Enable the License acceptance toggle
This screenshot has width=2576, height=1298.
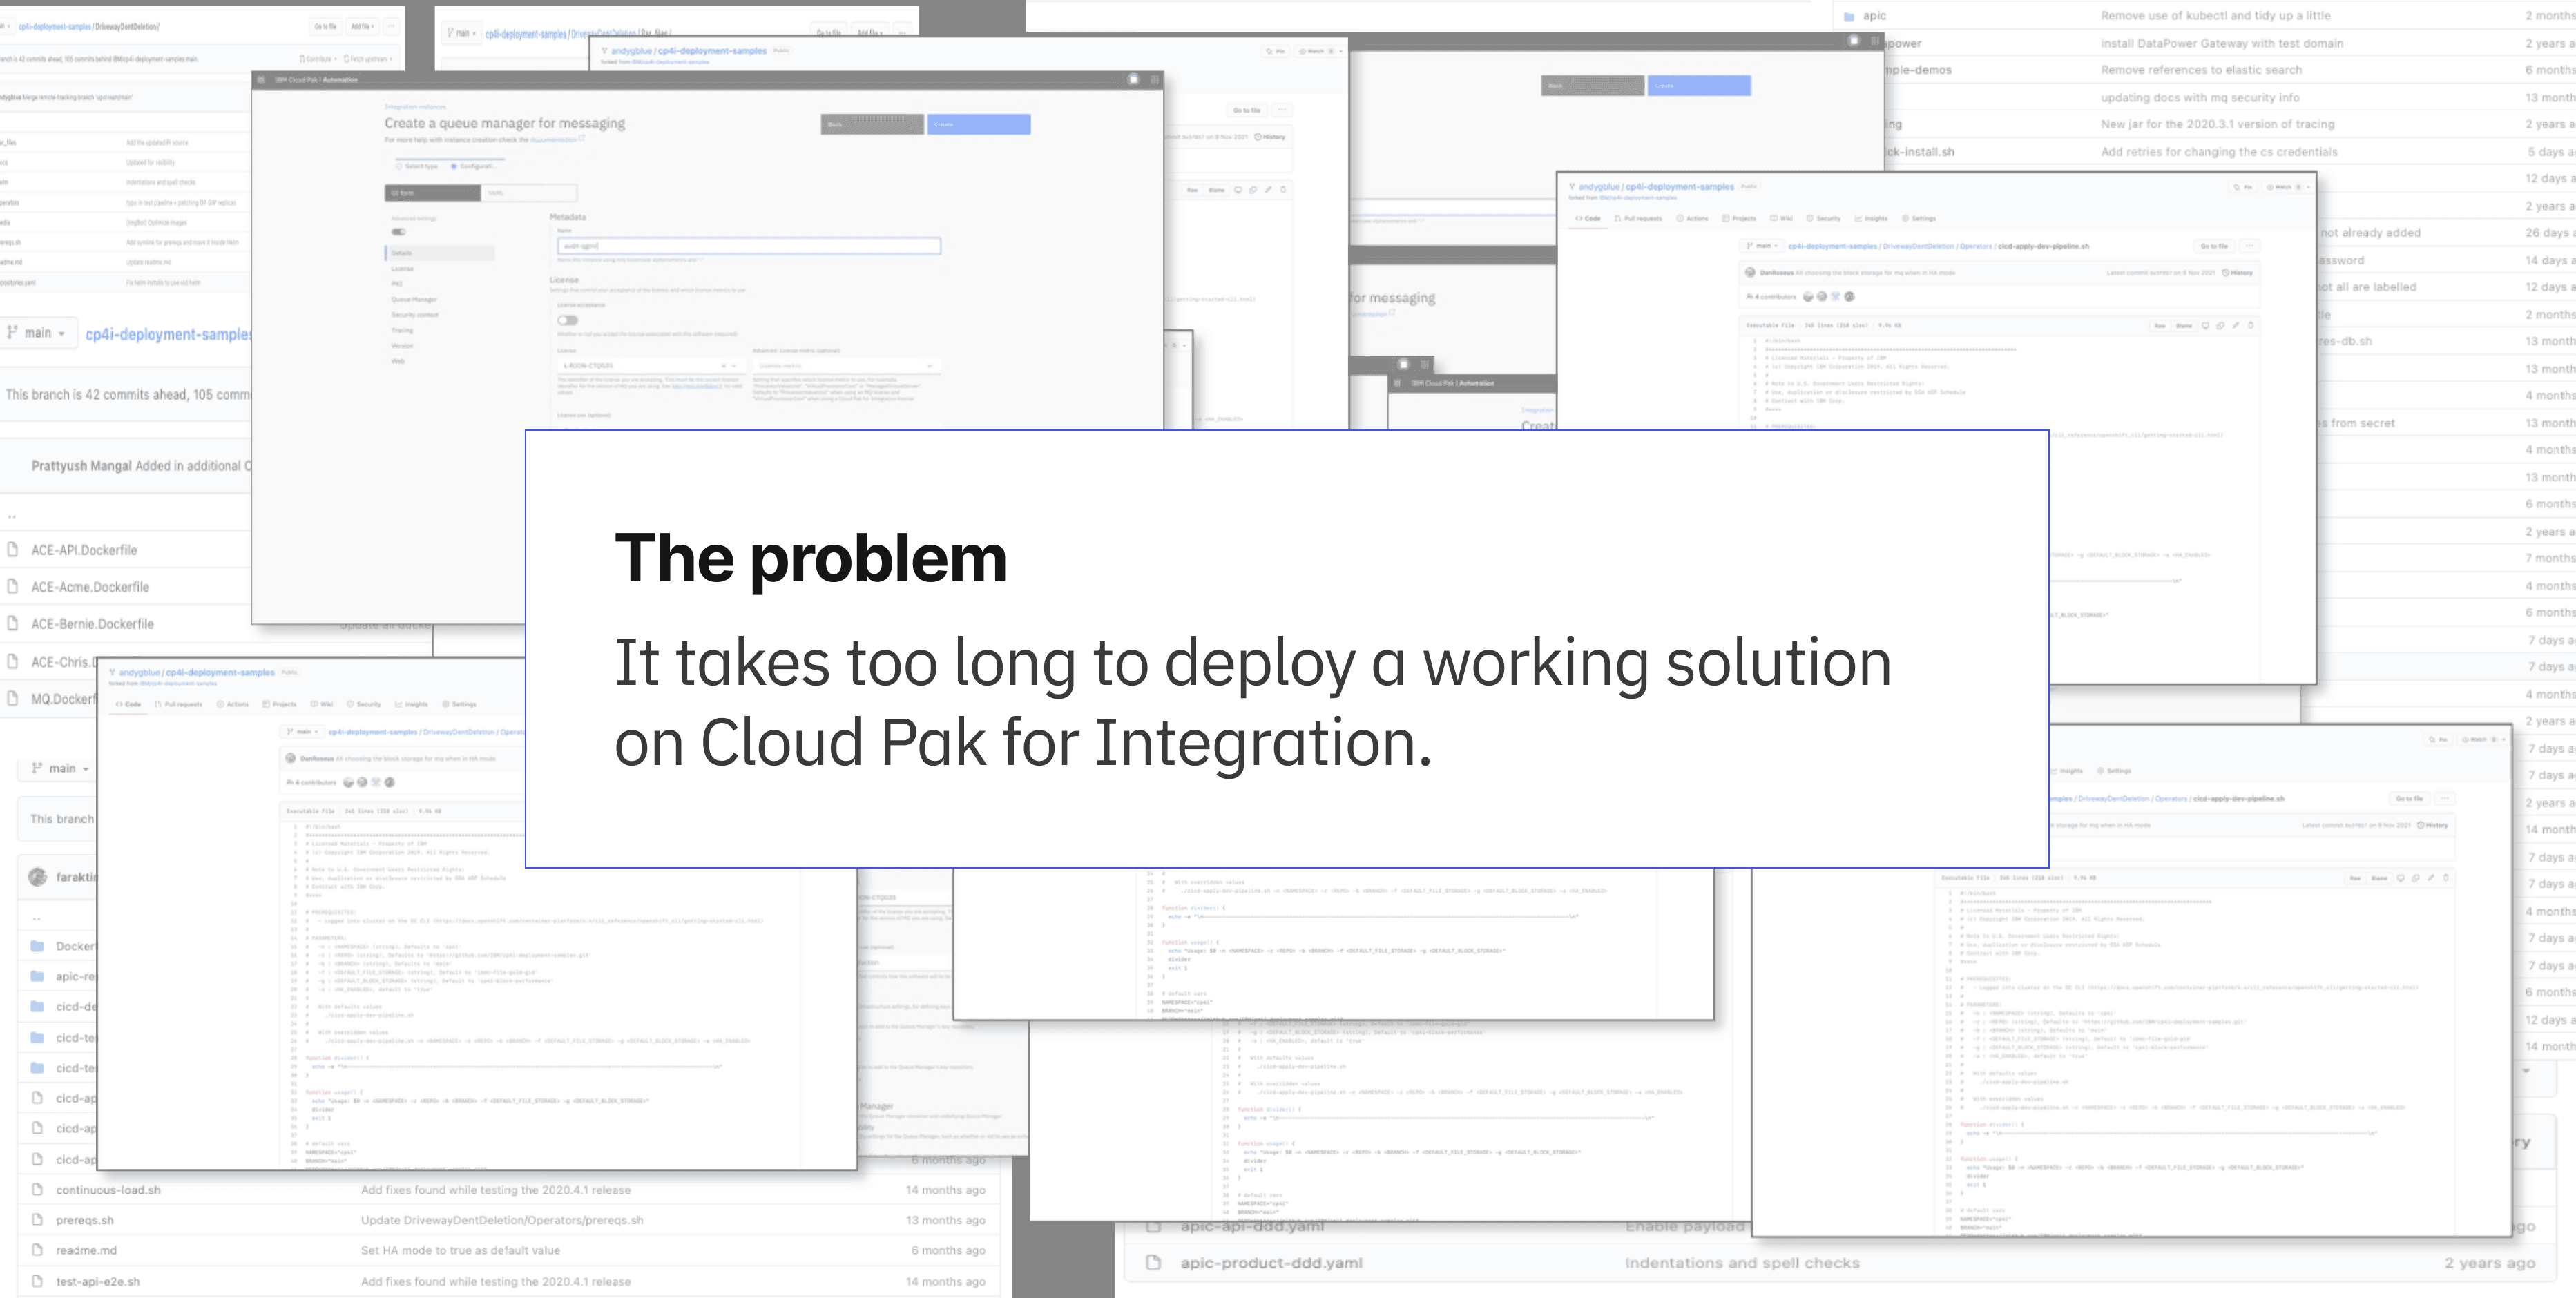coord(568,320)
